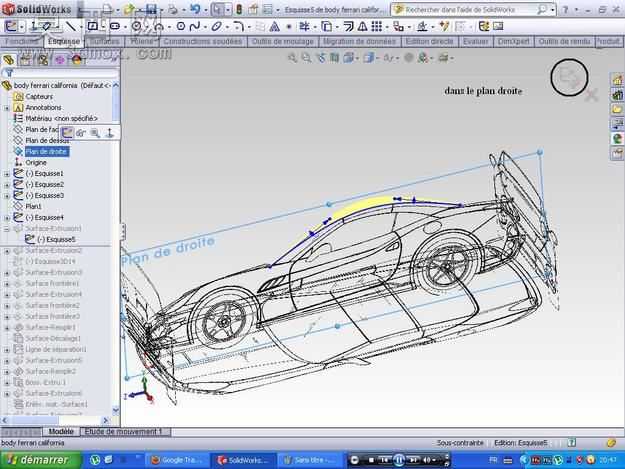Click the Convert Entities icon
Screen dimensions: 625x469
tap(326, 26)
